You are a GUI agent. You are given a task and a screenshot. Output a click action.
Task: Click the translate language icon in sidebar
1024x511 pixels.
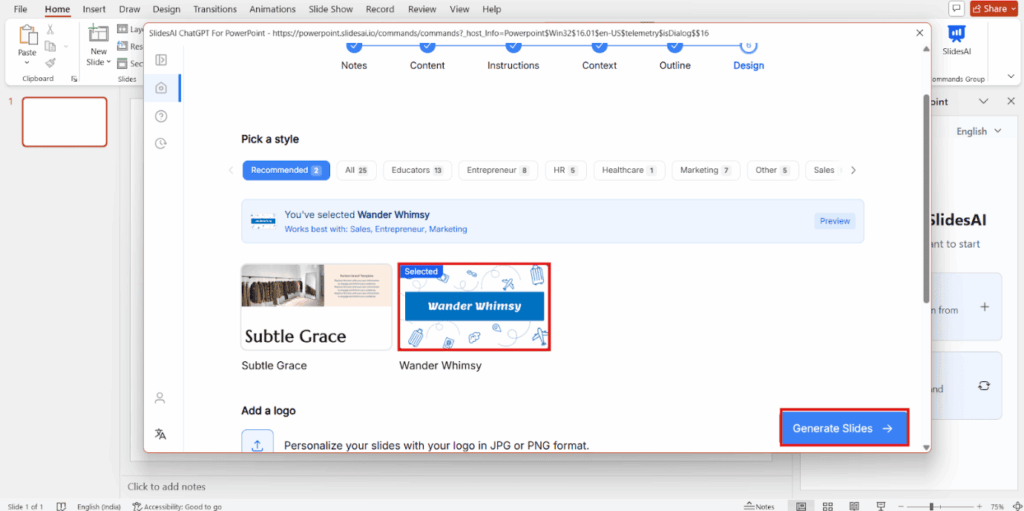pyautogui.click(x=160, y=433)
